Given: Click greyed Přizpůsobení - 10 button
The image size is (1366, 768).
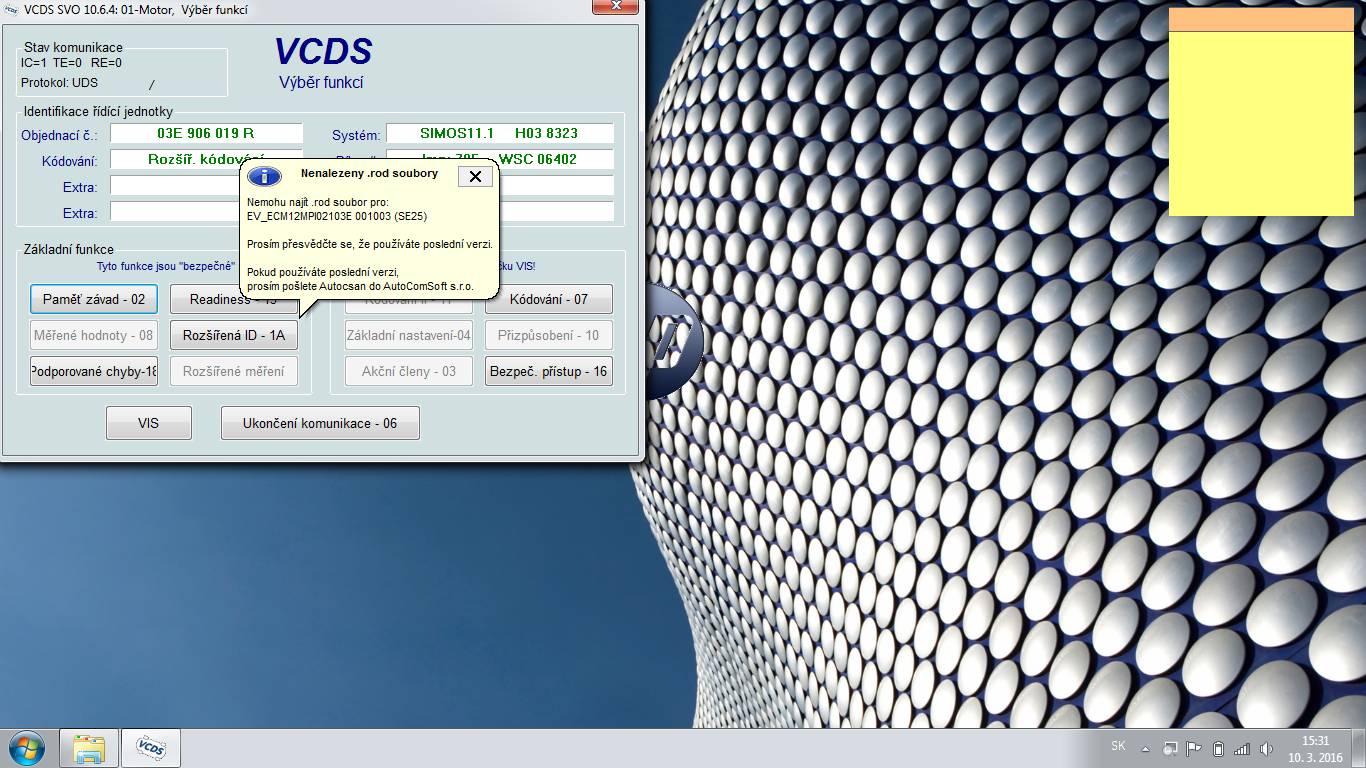Looking at the screenshot, I should (549, 335).
